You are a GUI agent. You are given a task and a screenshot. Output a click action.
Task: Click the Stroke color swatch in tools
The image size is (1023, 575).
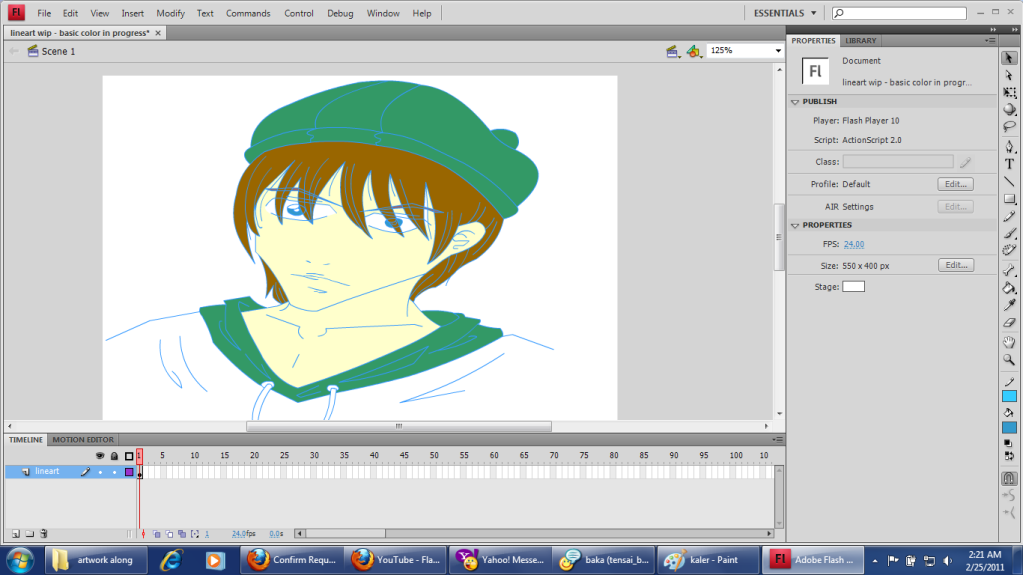tap(1009, 396)
